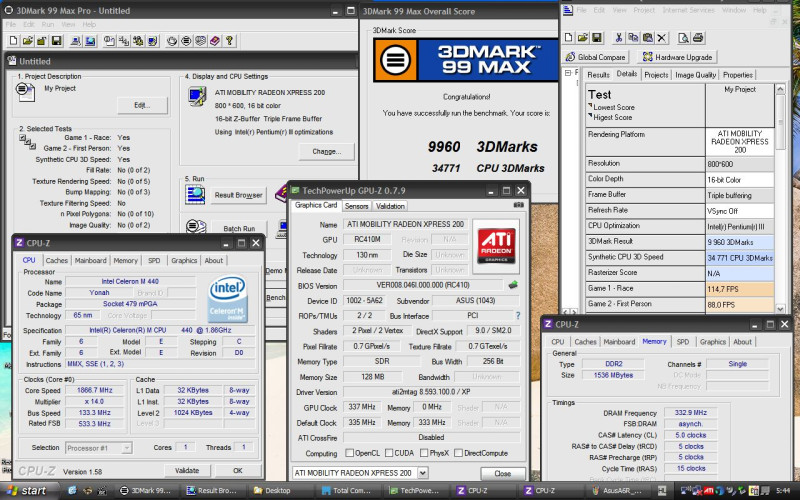Click New project icon in 3DMark toolbar
The height and width of the screenshot is (500, 800).
(14, 41)
